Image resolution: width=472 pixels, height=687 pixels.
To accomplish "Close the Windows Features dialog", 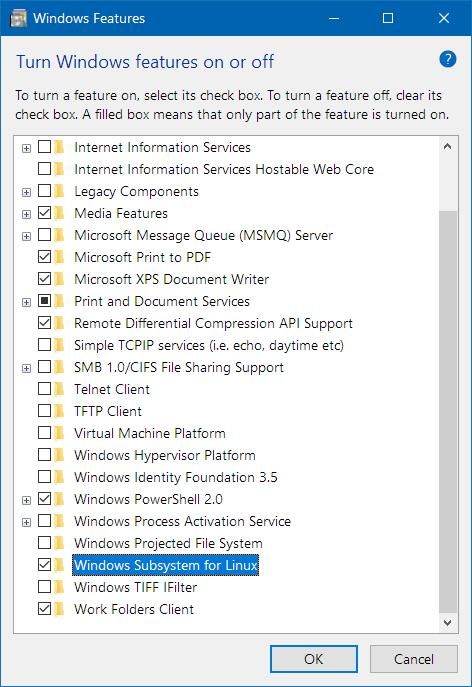I will click(444, 18).
